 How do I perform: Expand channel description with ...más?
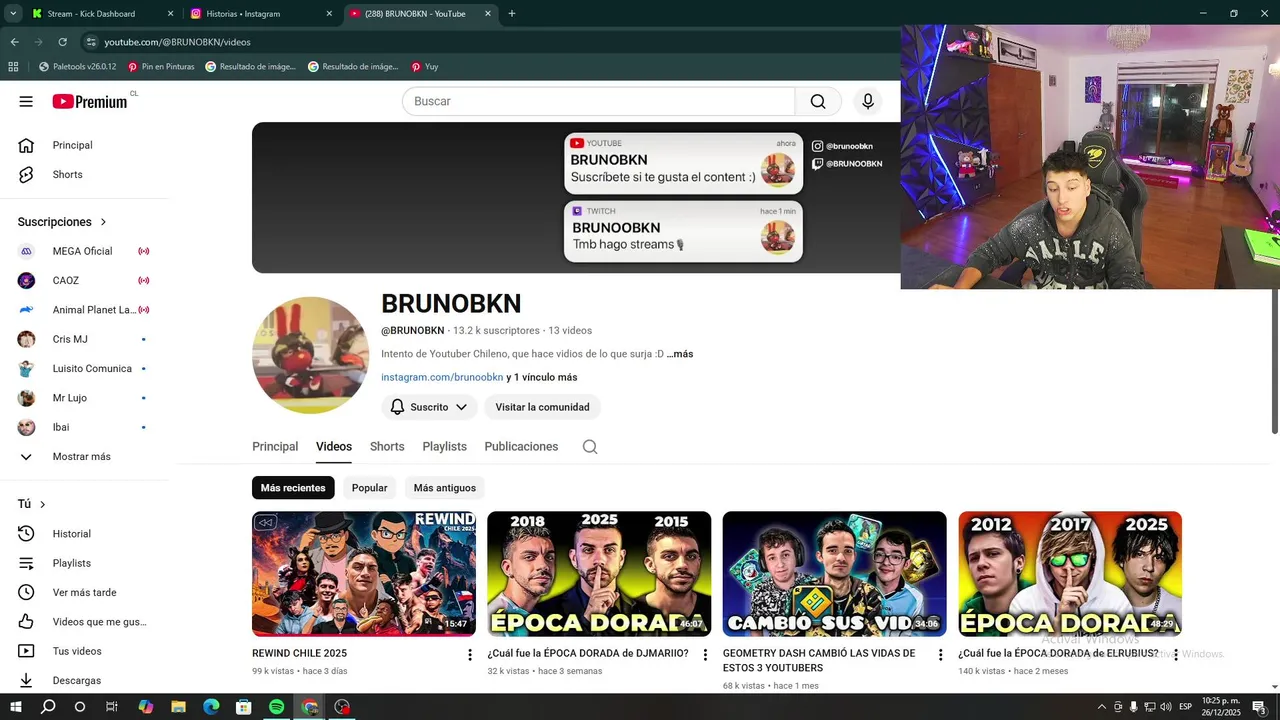tap(680, 354)
